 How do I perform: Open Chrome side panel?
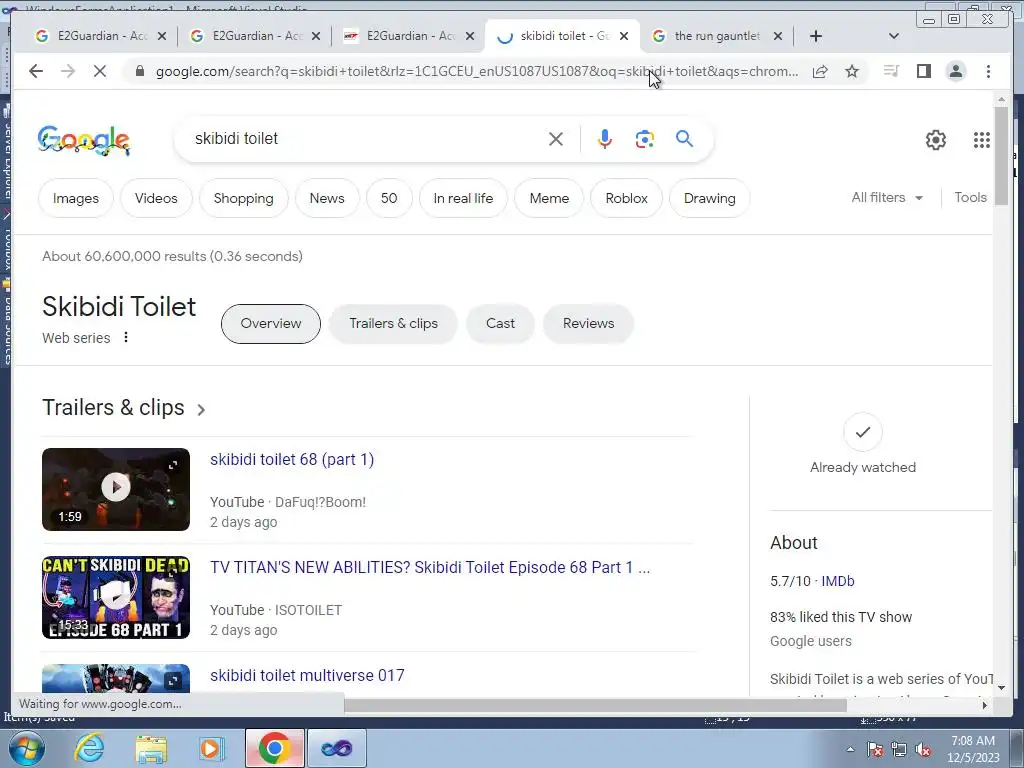coord(923,71)
